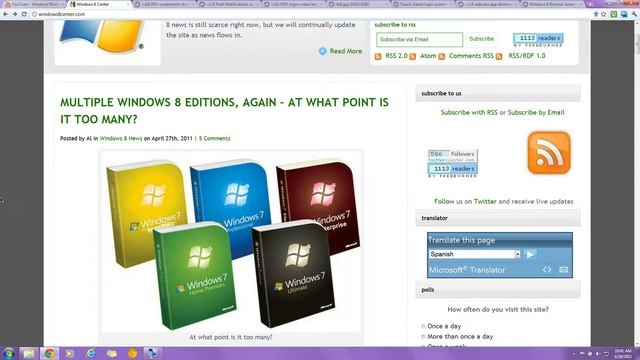Switch to Chrome in the taskbar
This screenshot has width=640, height=360.
coord(49,353)
